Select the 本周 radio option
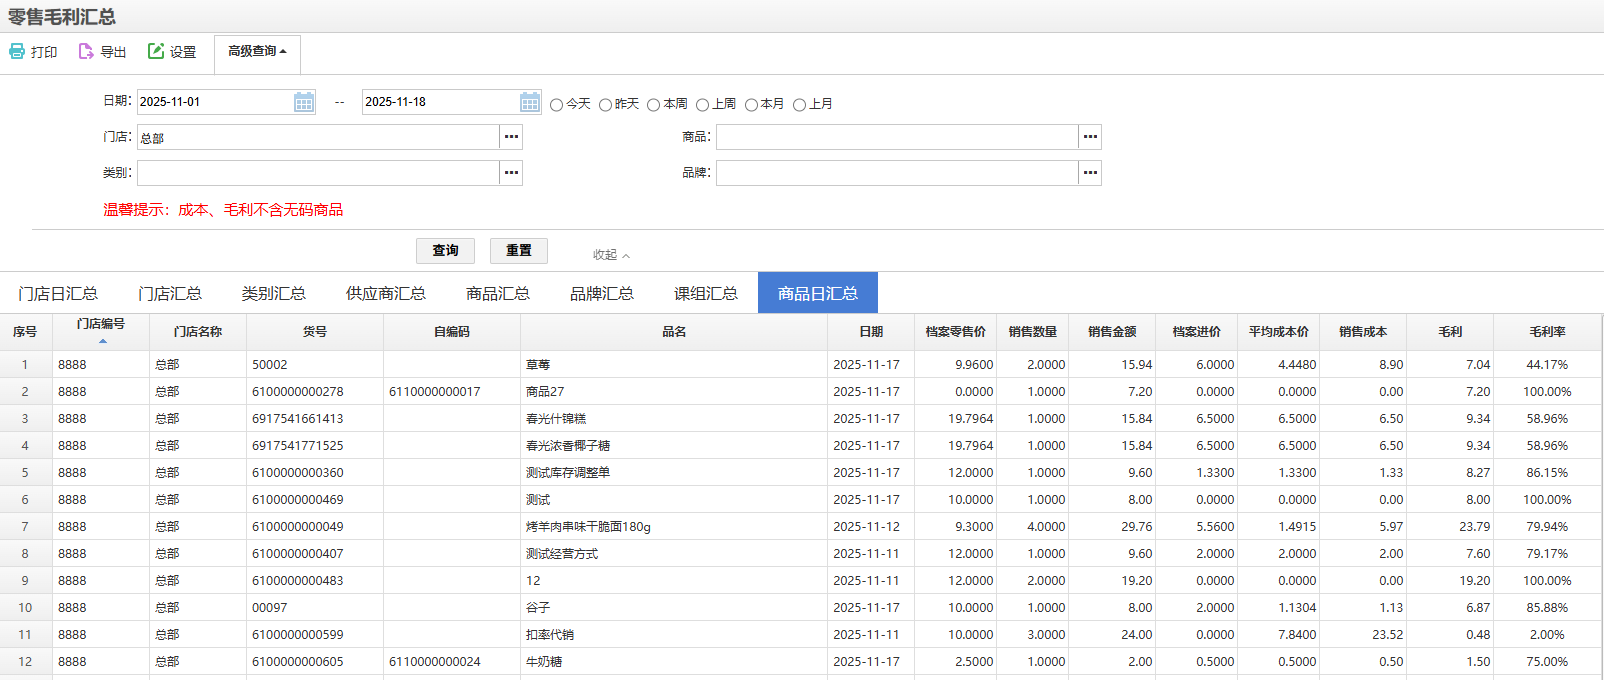 click(x=654, y=105)
